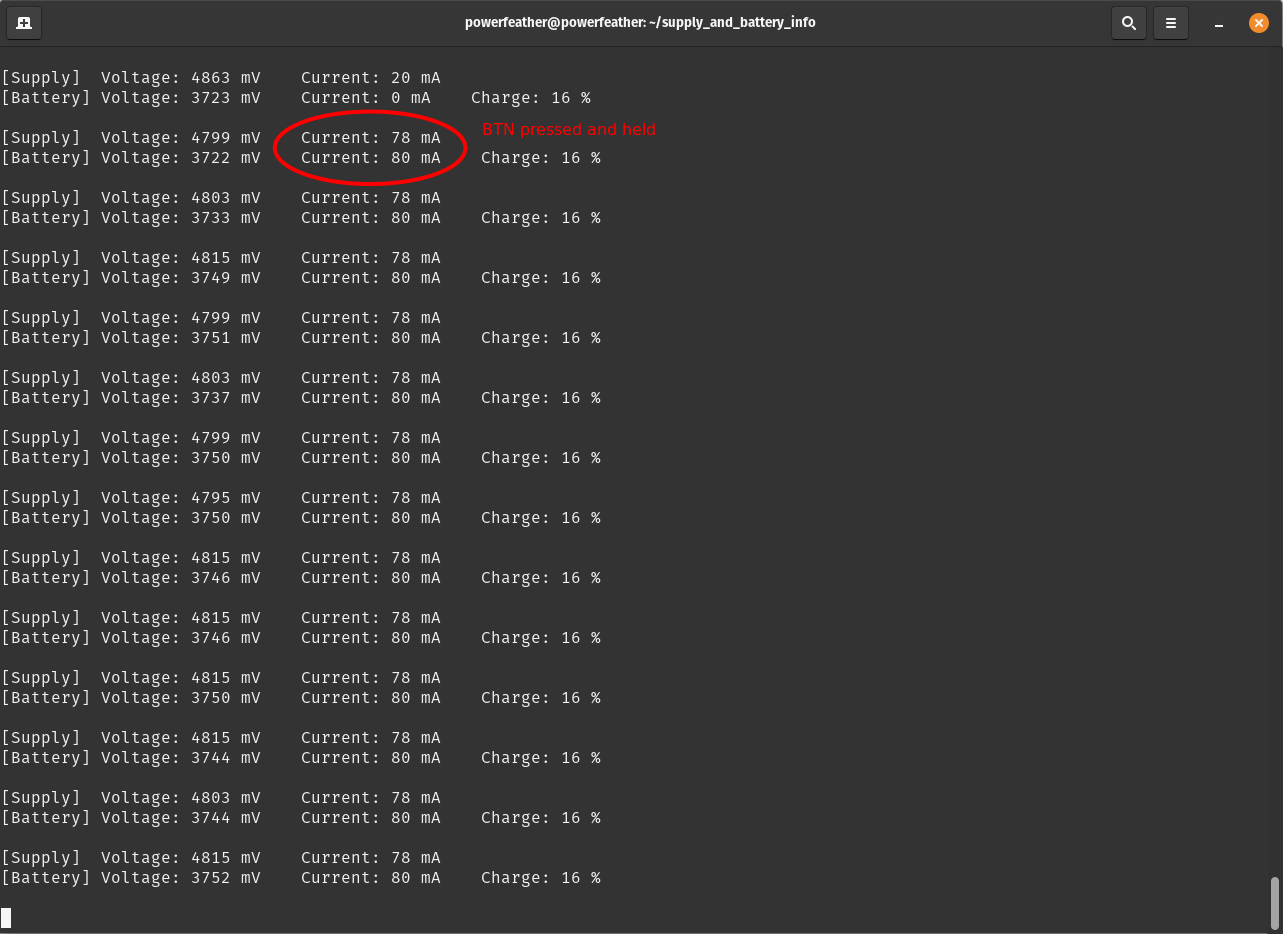Image resolution: width=1283 pixels, height=934 pixels.
Task: Click the supply voltage value 4795 mV
Action: pyautogui.click(x=225, y=498)
